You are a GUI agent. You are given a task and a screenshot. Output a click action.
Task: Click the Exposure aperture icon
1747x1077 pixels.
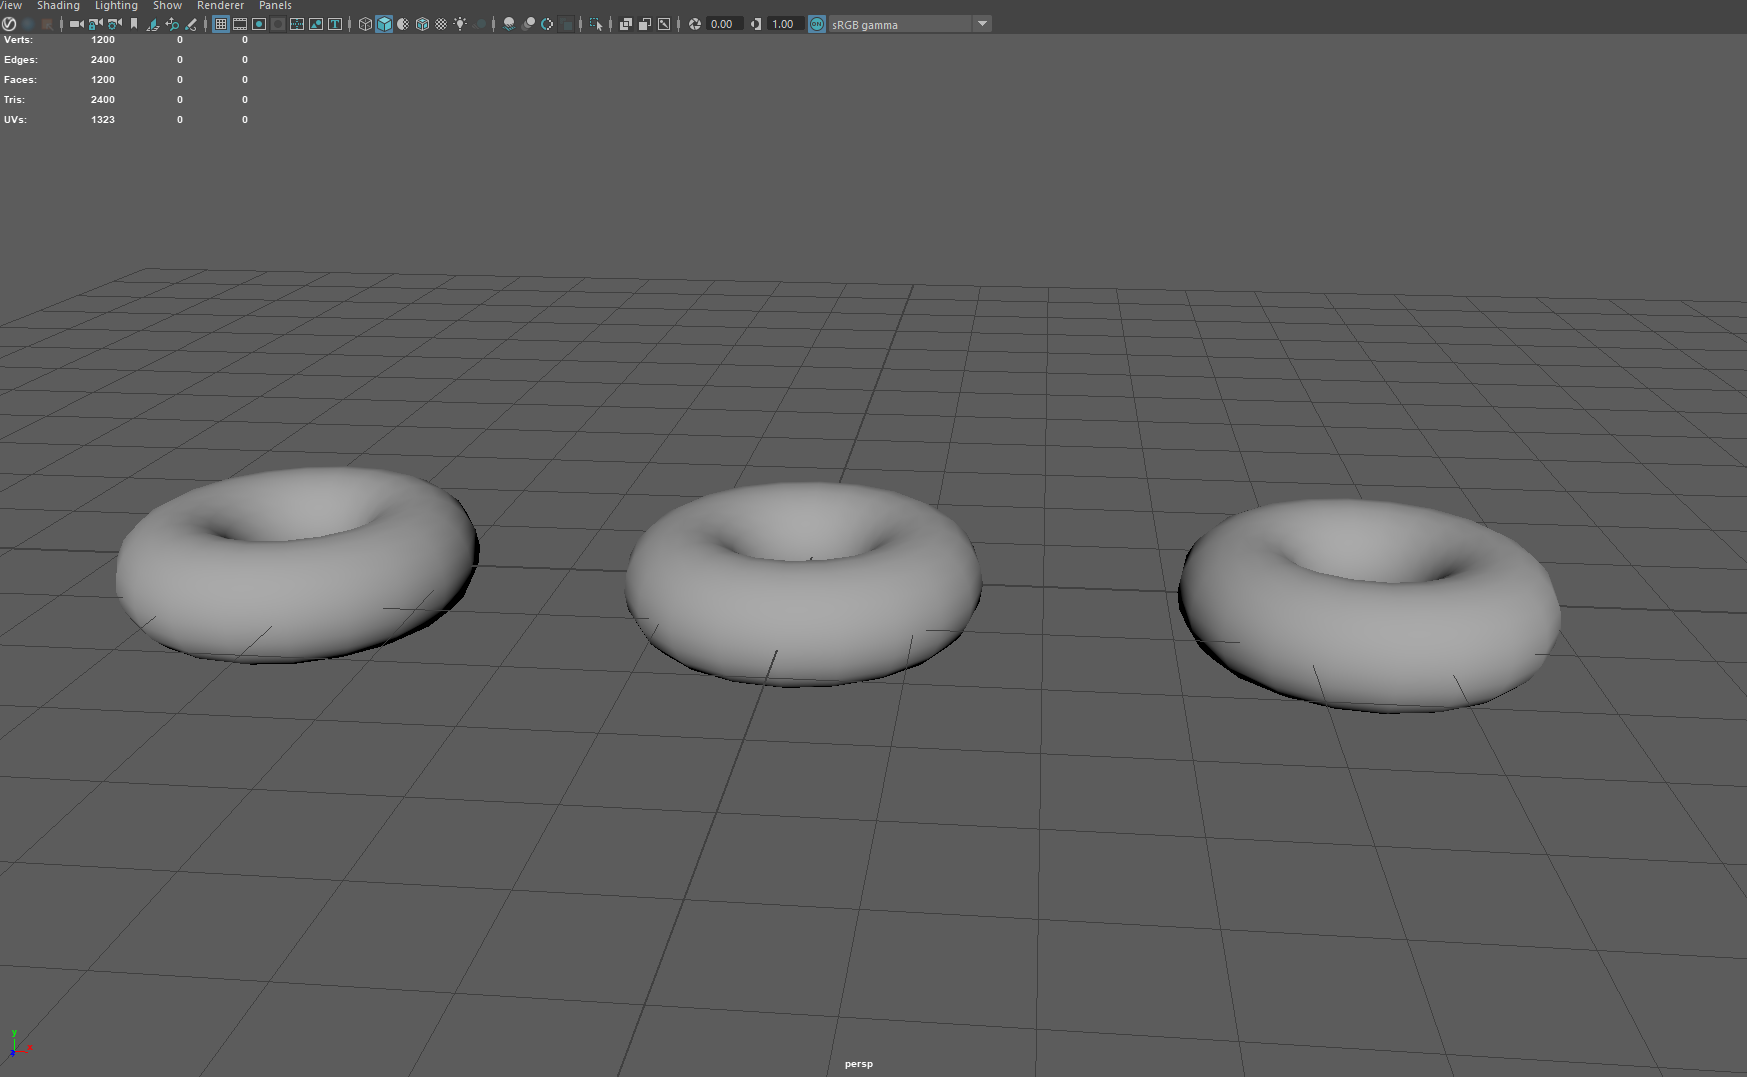tap(694, 24)
